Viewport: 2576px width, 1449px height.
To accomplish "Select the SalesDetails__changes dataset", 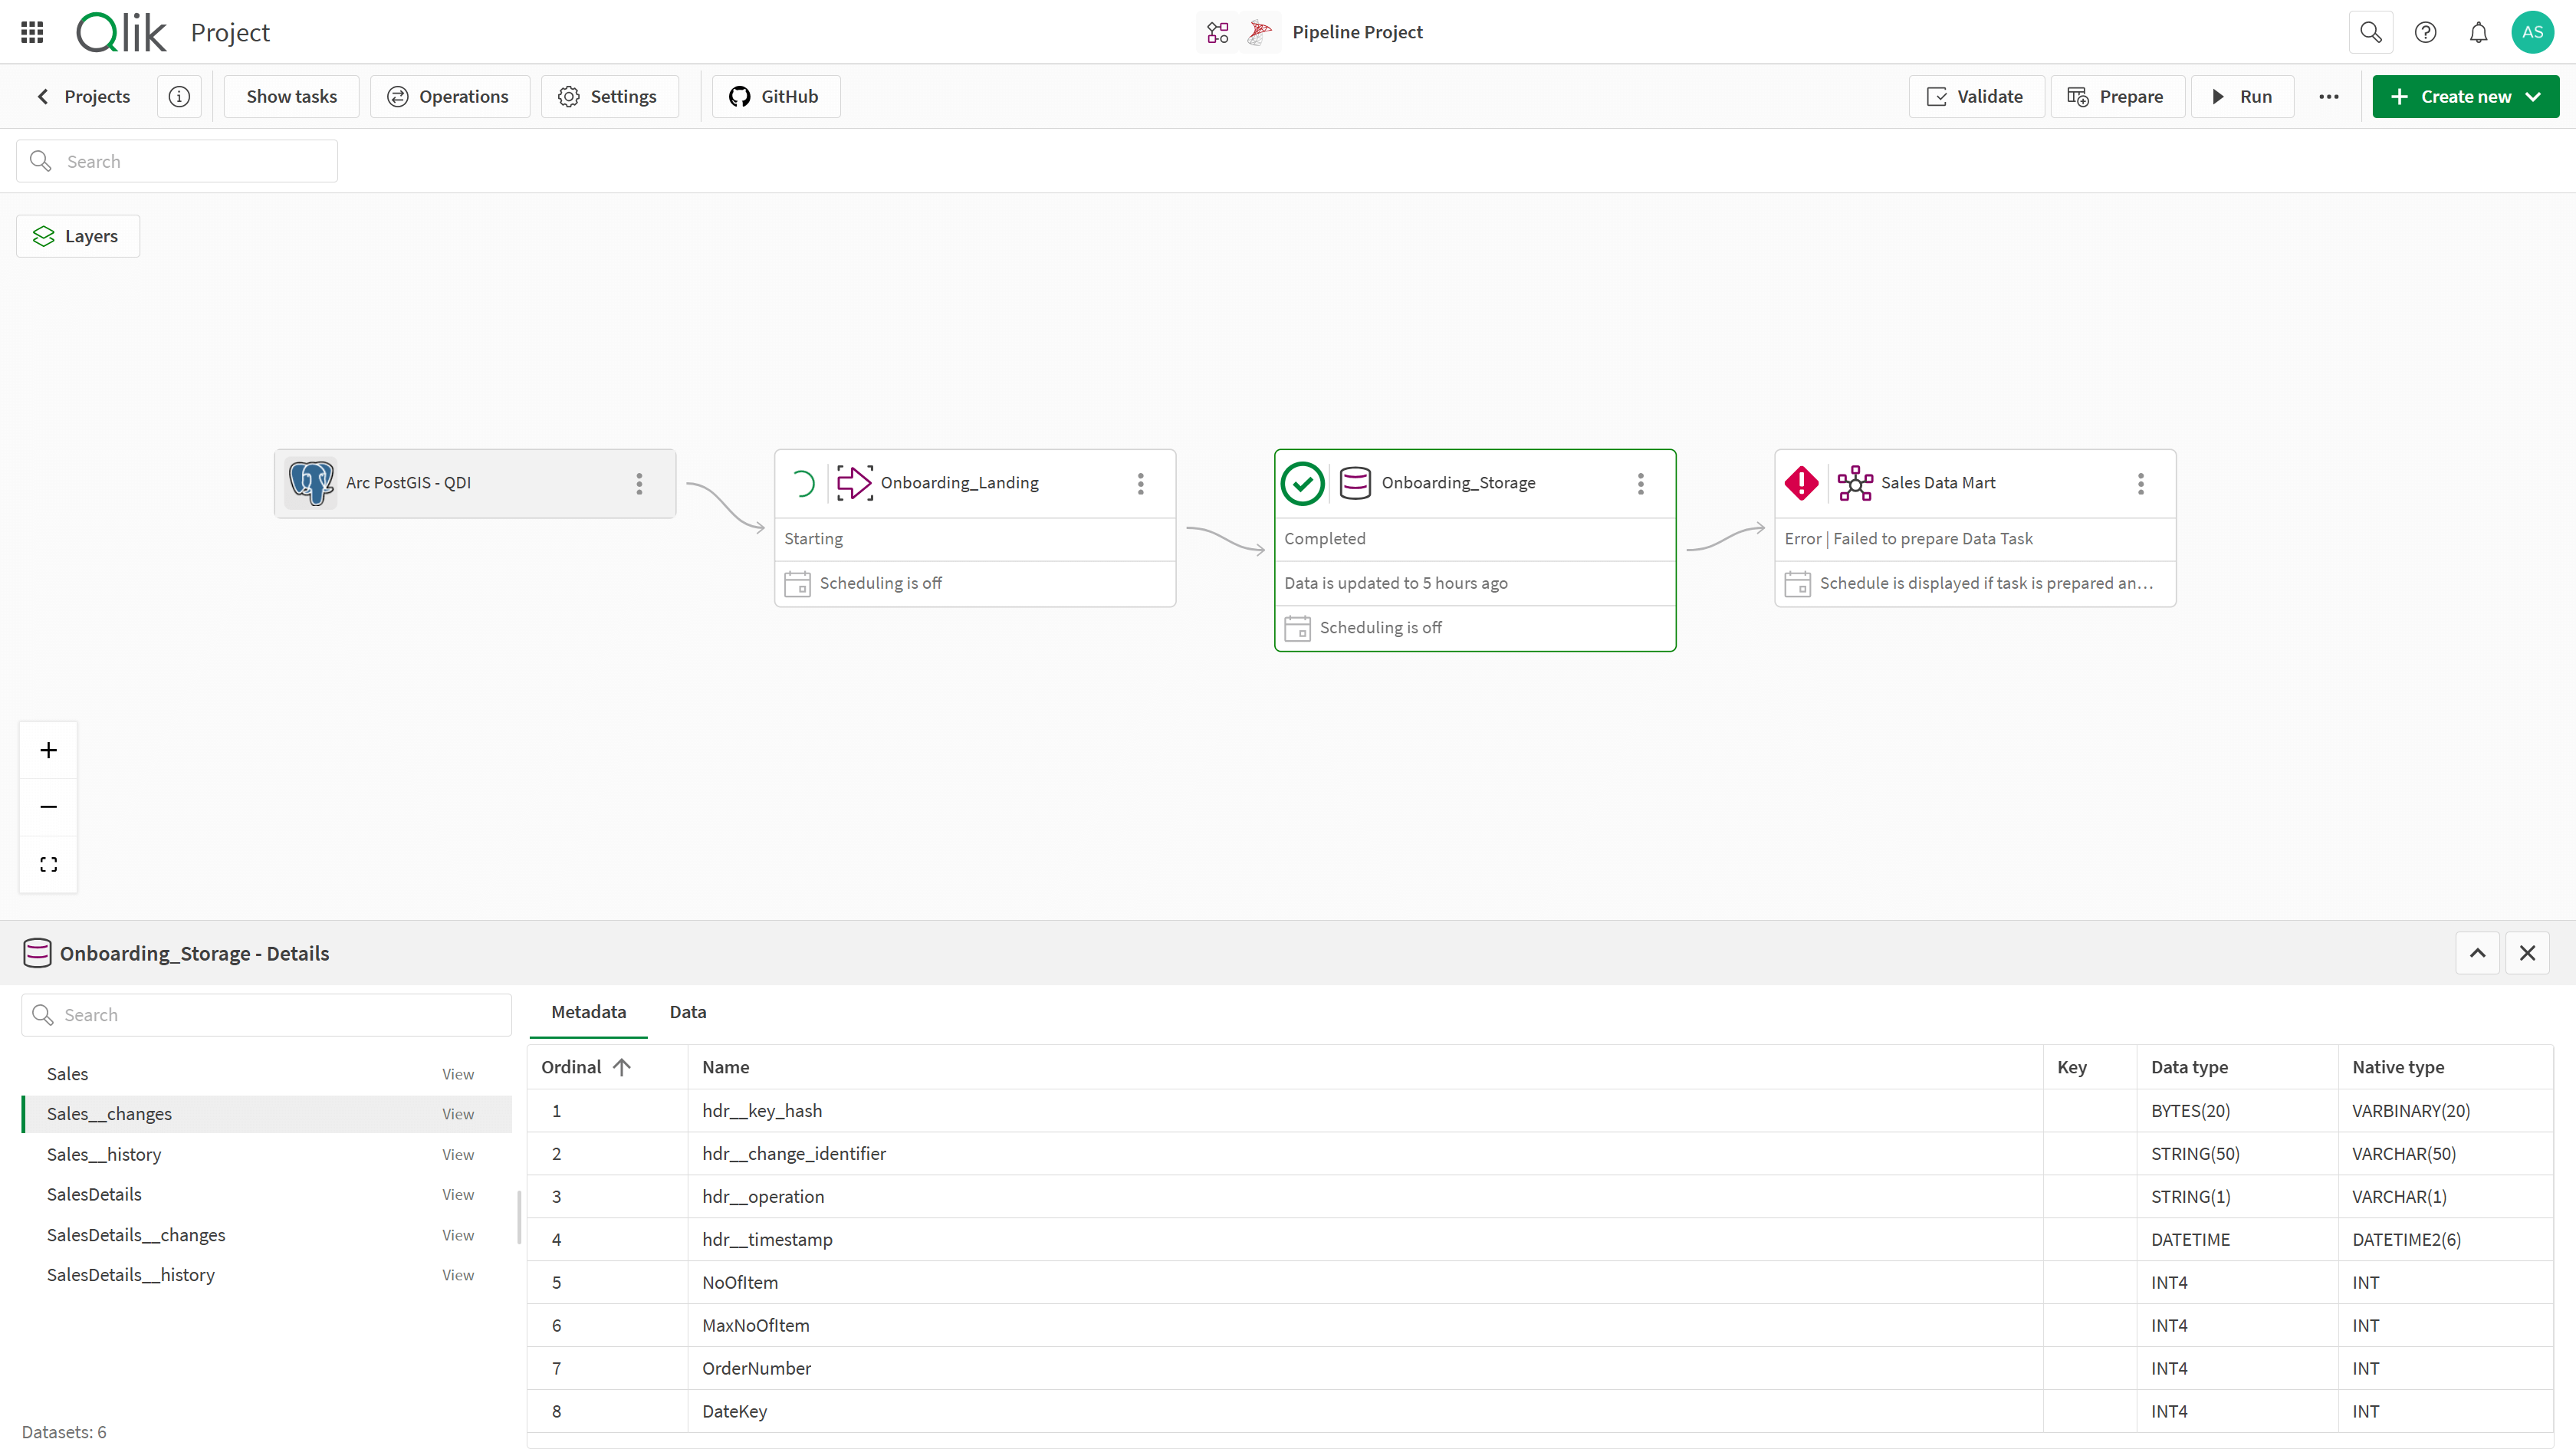I will click(266, 1235).
